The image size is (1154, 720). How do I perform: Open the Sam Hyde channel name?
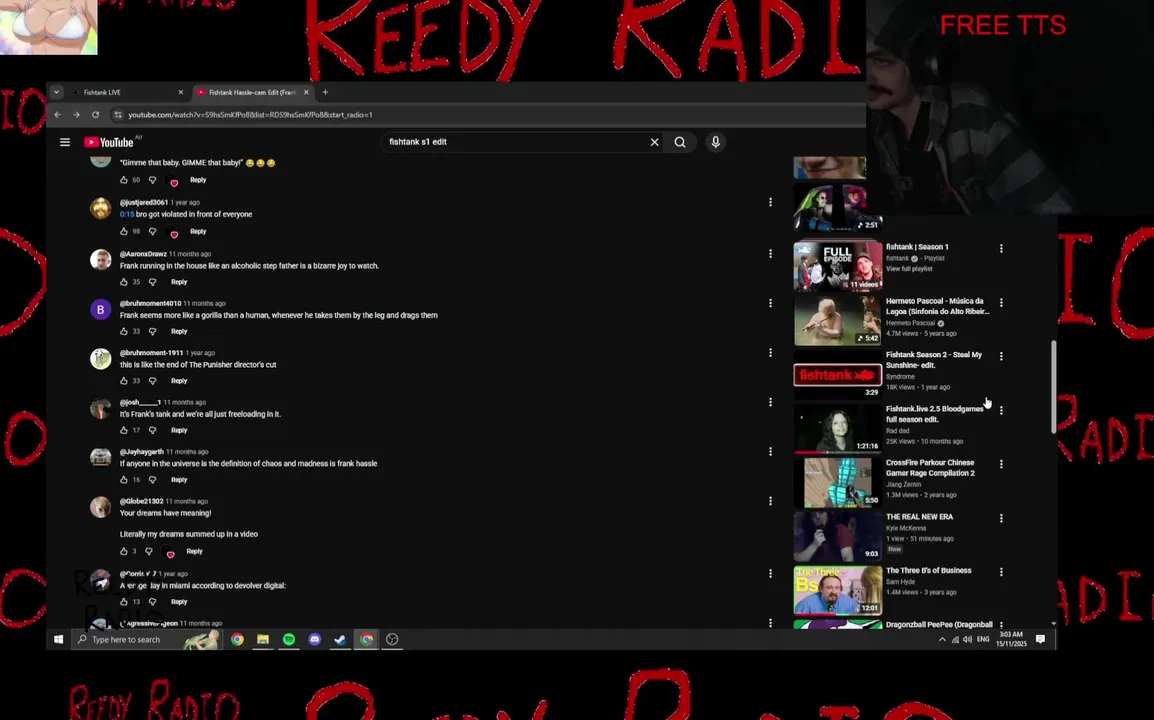click(x=900, y=582)
